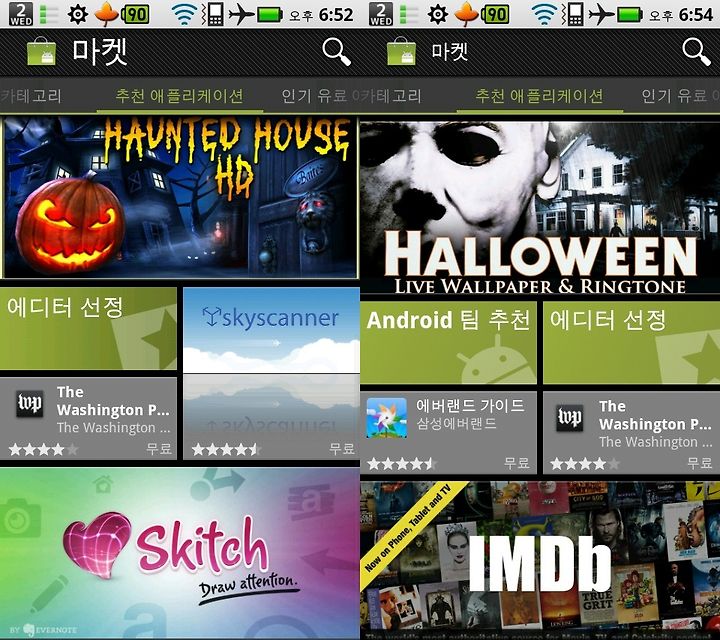The width and height of the screenshot is (720, 640).
Task: Open the 에버랜드 가이드 app entry
Action: point(448,432)
